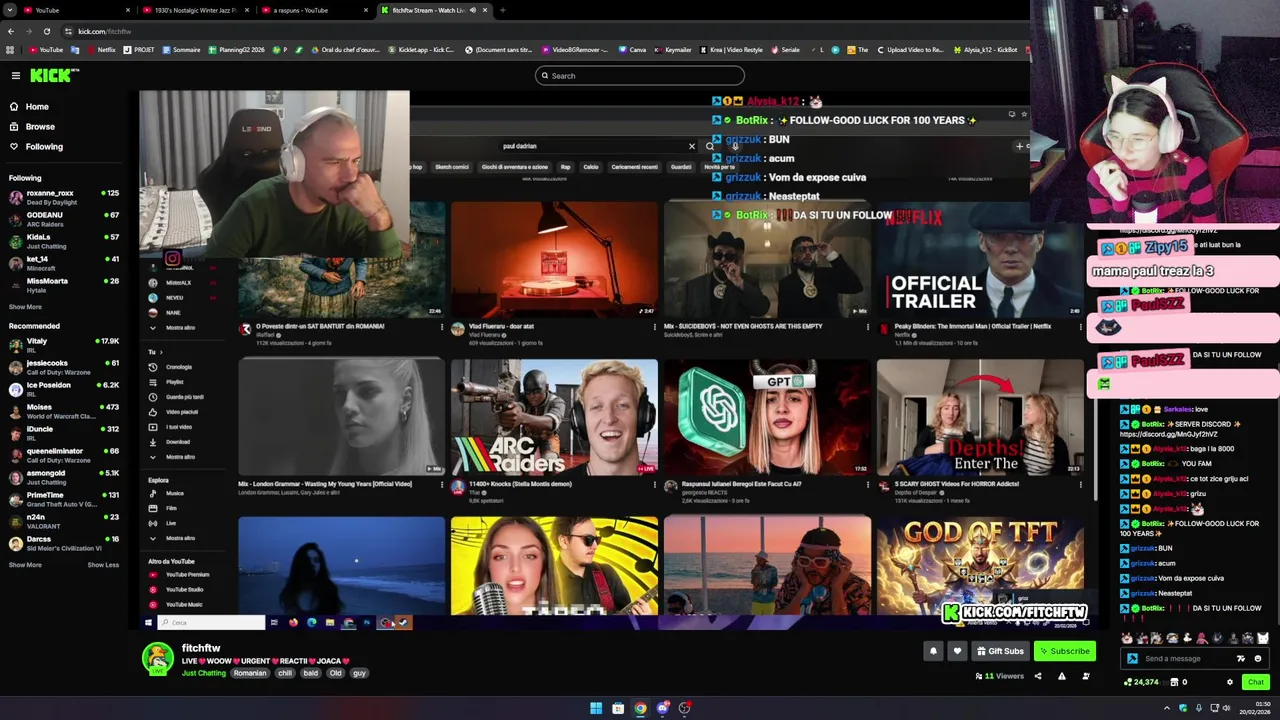Image resolution: width=1280 pixels, height=720 pixels.
Task: Share the stream via share icon
Action: 1037,676
